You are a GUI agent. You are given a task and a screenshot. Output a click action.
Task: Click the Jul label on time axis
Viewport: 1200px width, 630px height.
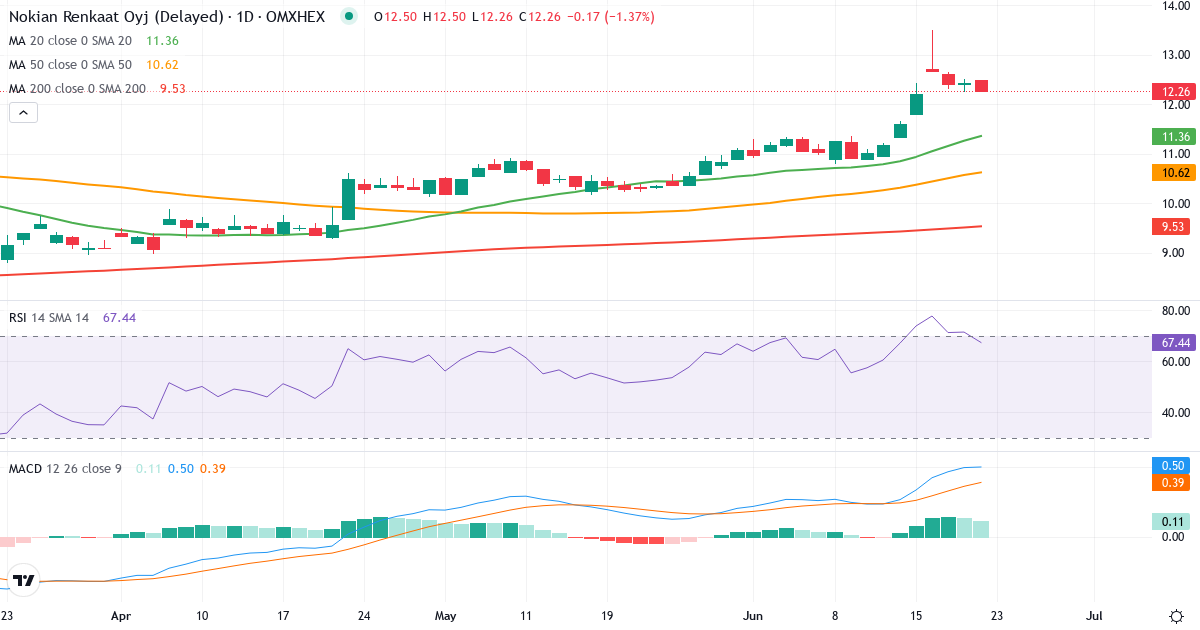[x=1094, y=615]
